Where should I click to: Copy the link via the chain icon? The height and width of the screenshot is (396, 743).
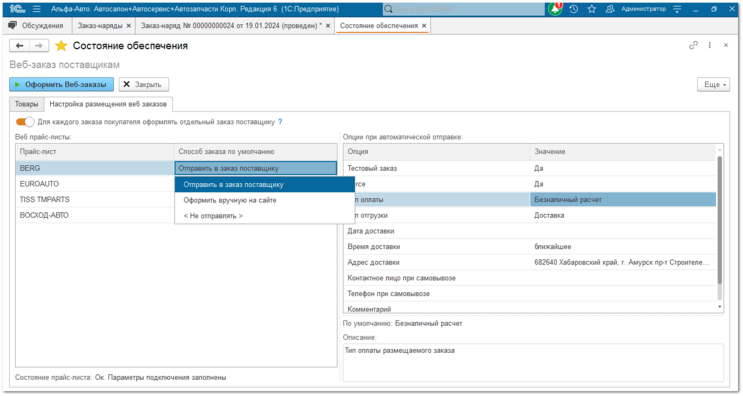(693, 45)
